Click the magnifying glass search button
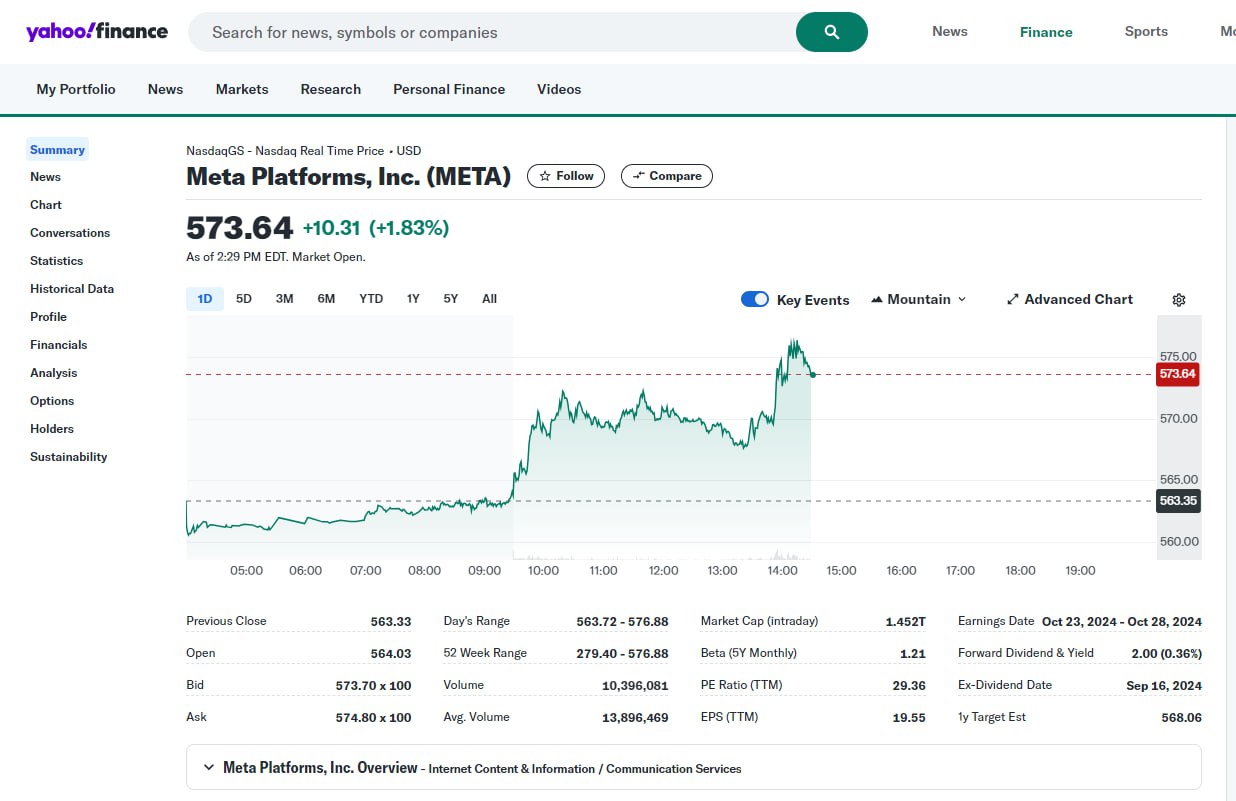Image resolution: width=1236 pixels, height=801 pixels. tap(831, 32)
